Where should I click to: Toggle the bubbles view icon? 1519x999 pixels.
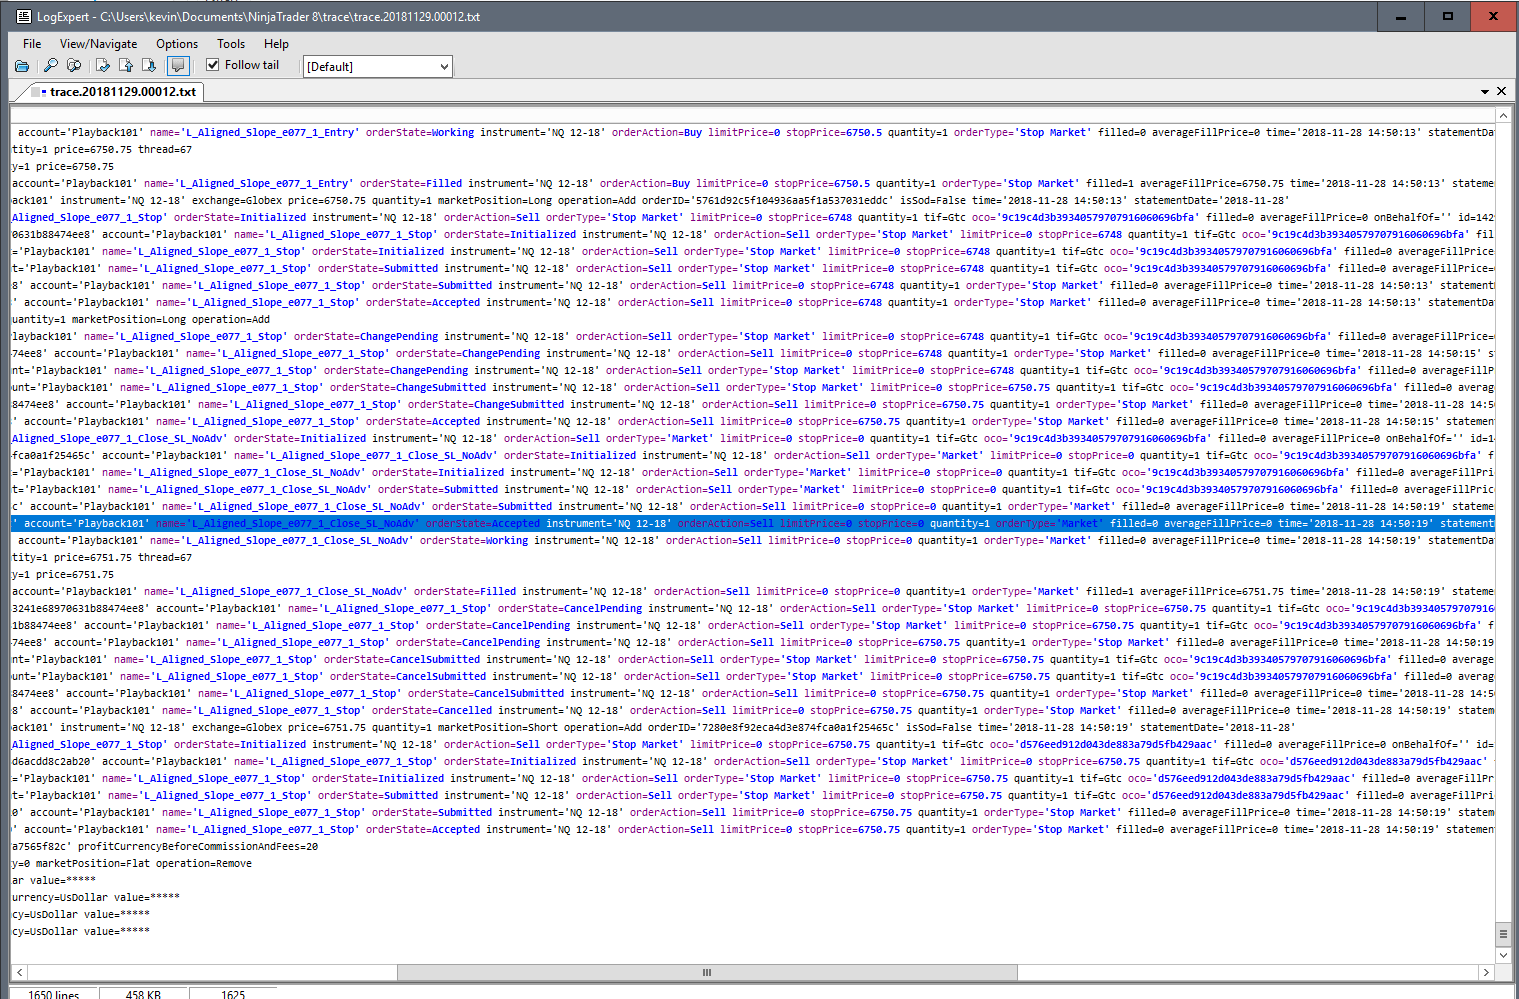tap(178, 66)
